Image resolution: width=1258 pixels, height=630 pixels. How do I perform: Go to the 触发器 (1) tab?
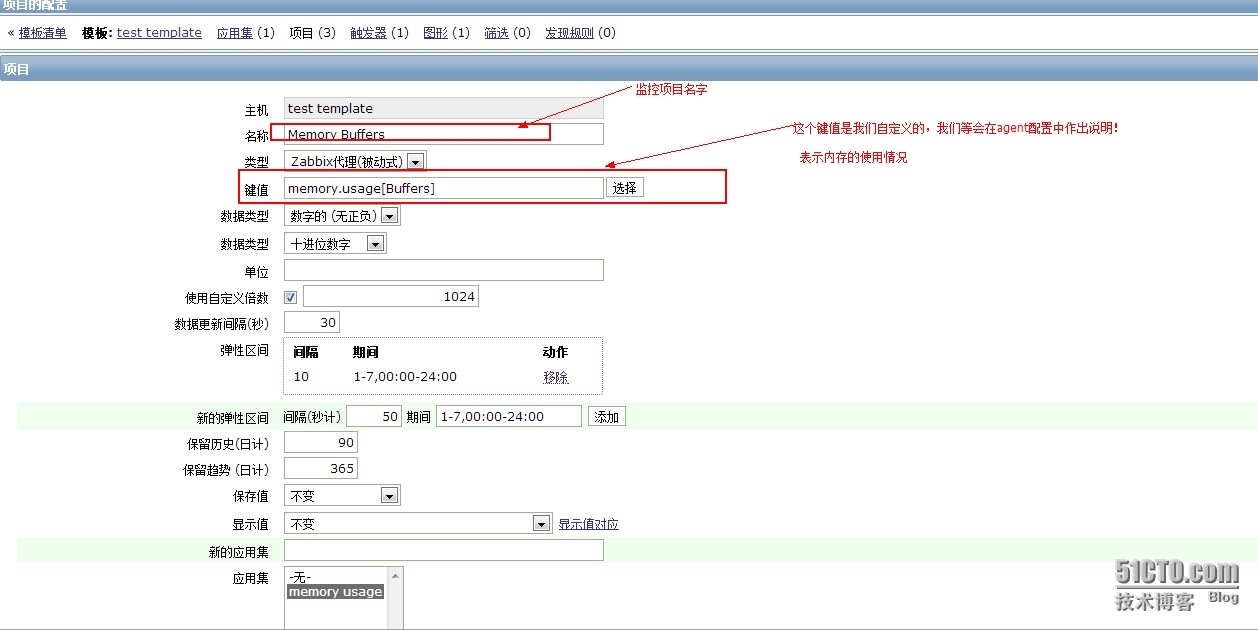(380, 33)
